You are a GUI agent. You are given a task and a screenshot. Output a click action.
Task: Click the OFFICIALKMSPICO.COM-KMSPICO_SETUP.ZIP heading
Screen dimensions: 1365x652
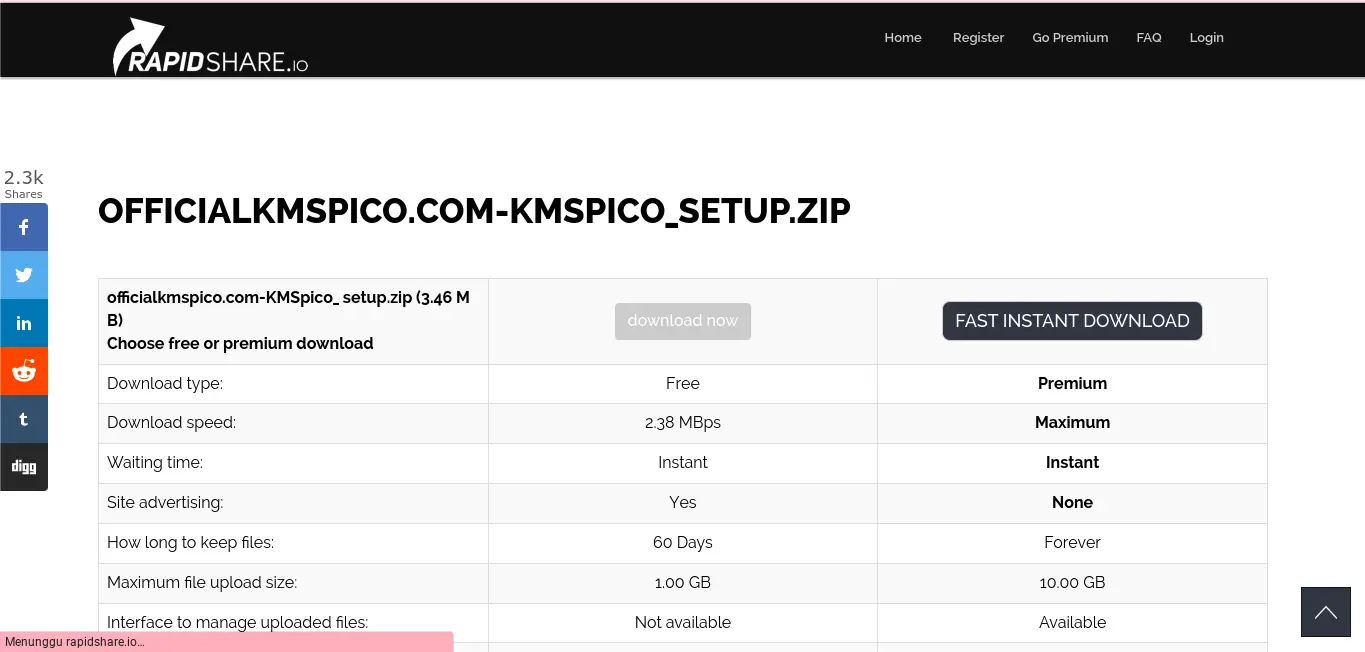pos(474,211)
